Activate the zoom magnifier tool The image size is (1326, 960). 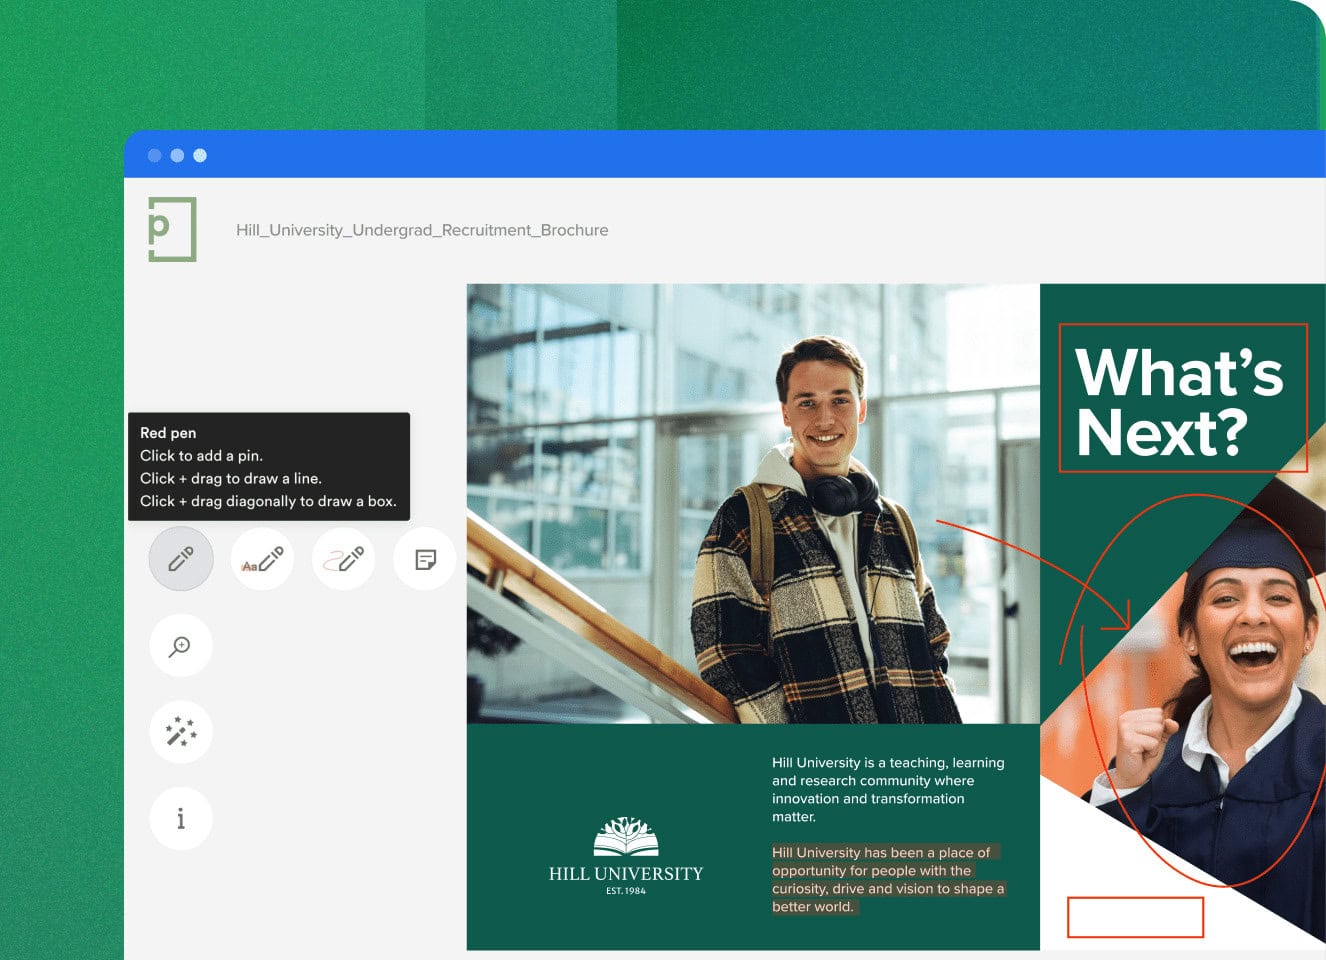tap(180, 645)
